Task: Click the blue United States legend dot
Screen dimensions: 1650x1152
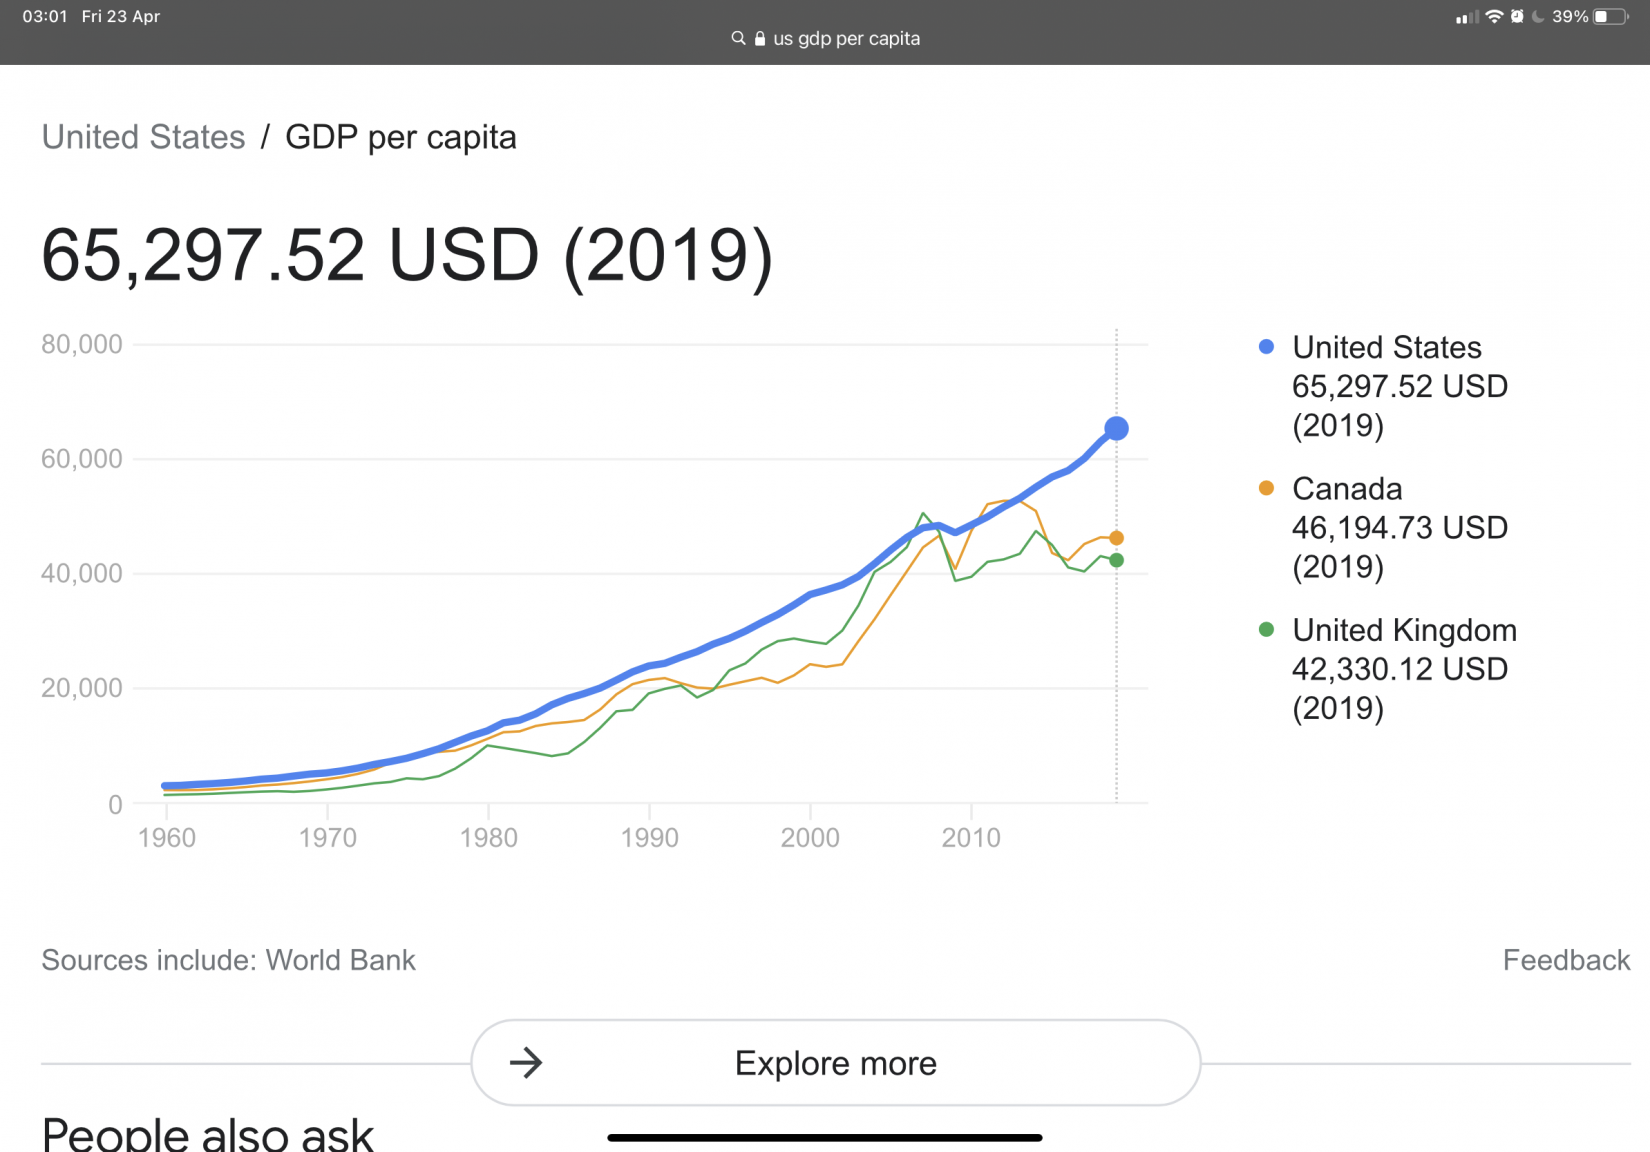Action: tap(1266, 347)
